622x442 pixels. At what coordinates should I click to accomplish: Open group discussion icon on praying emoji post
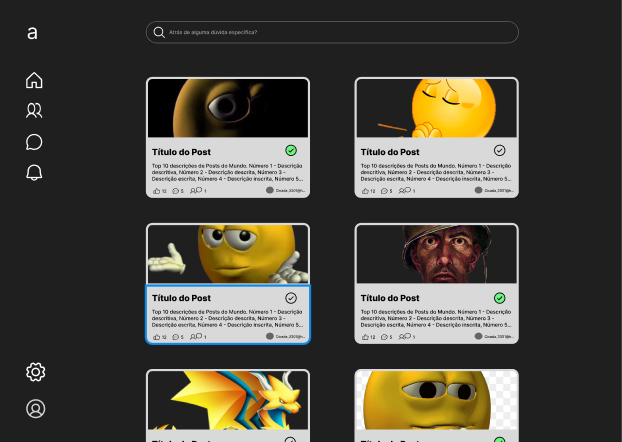point(405,190)
